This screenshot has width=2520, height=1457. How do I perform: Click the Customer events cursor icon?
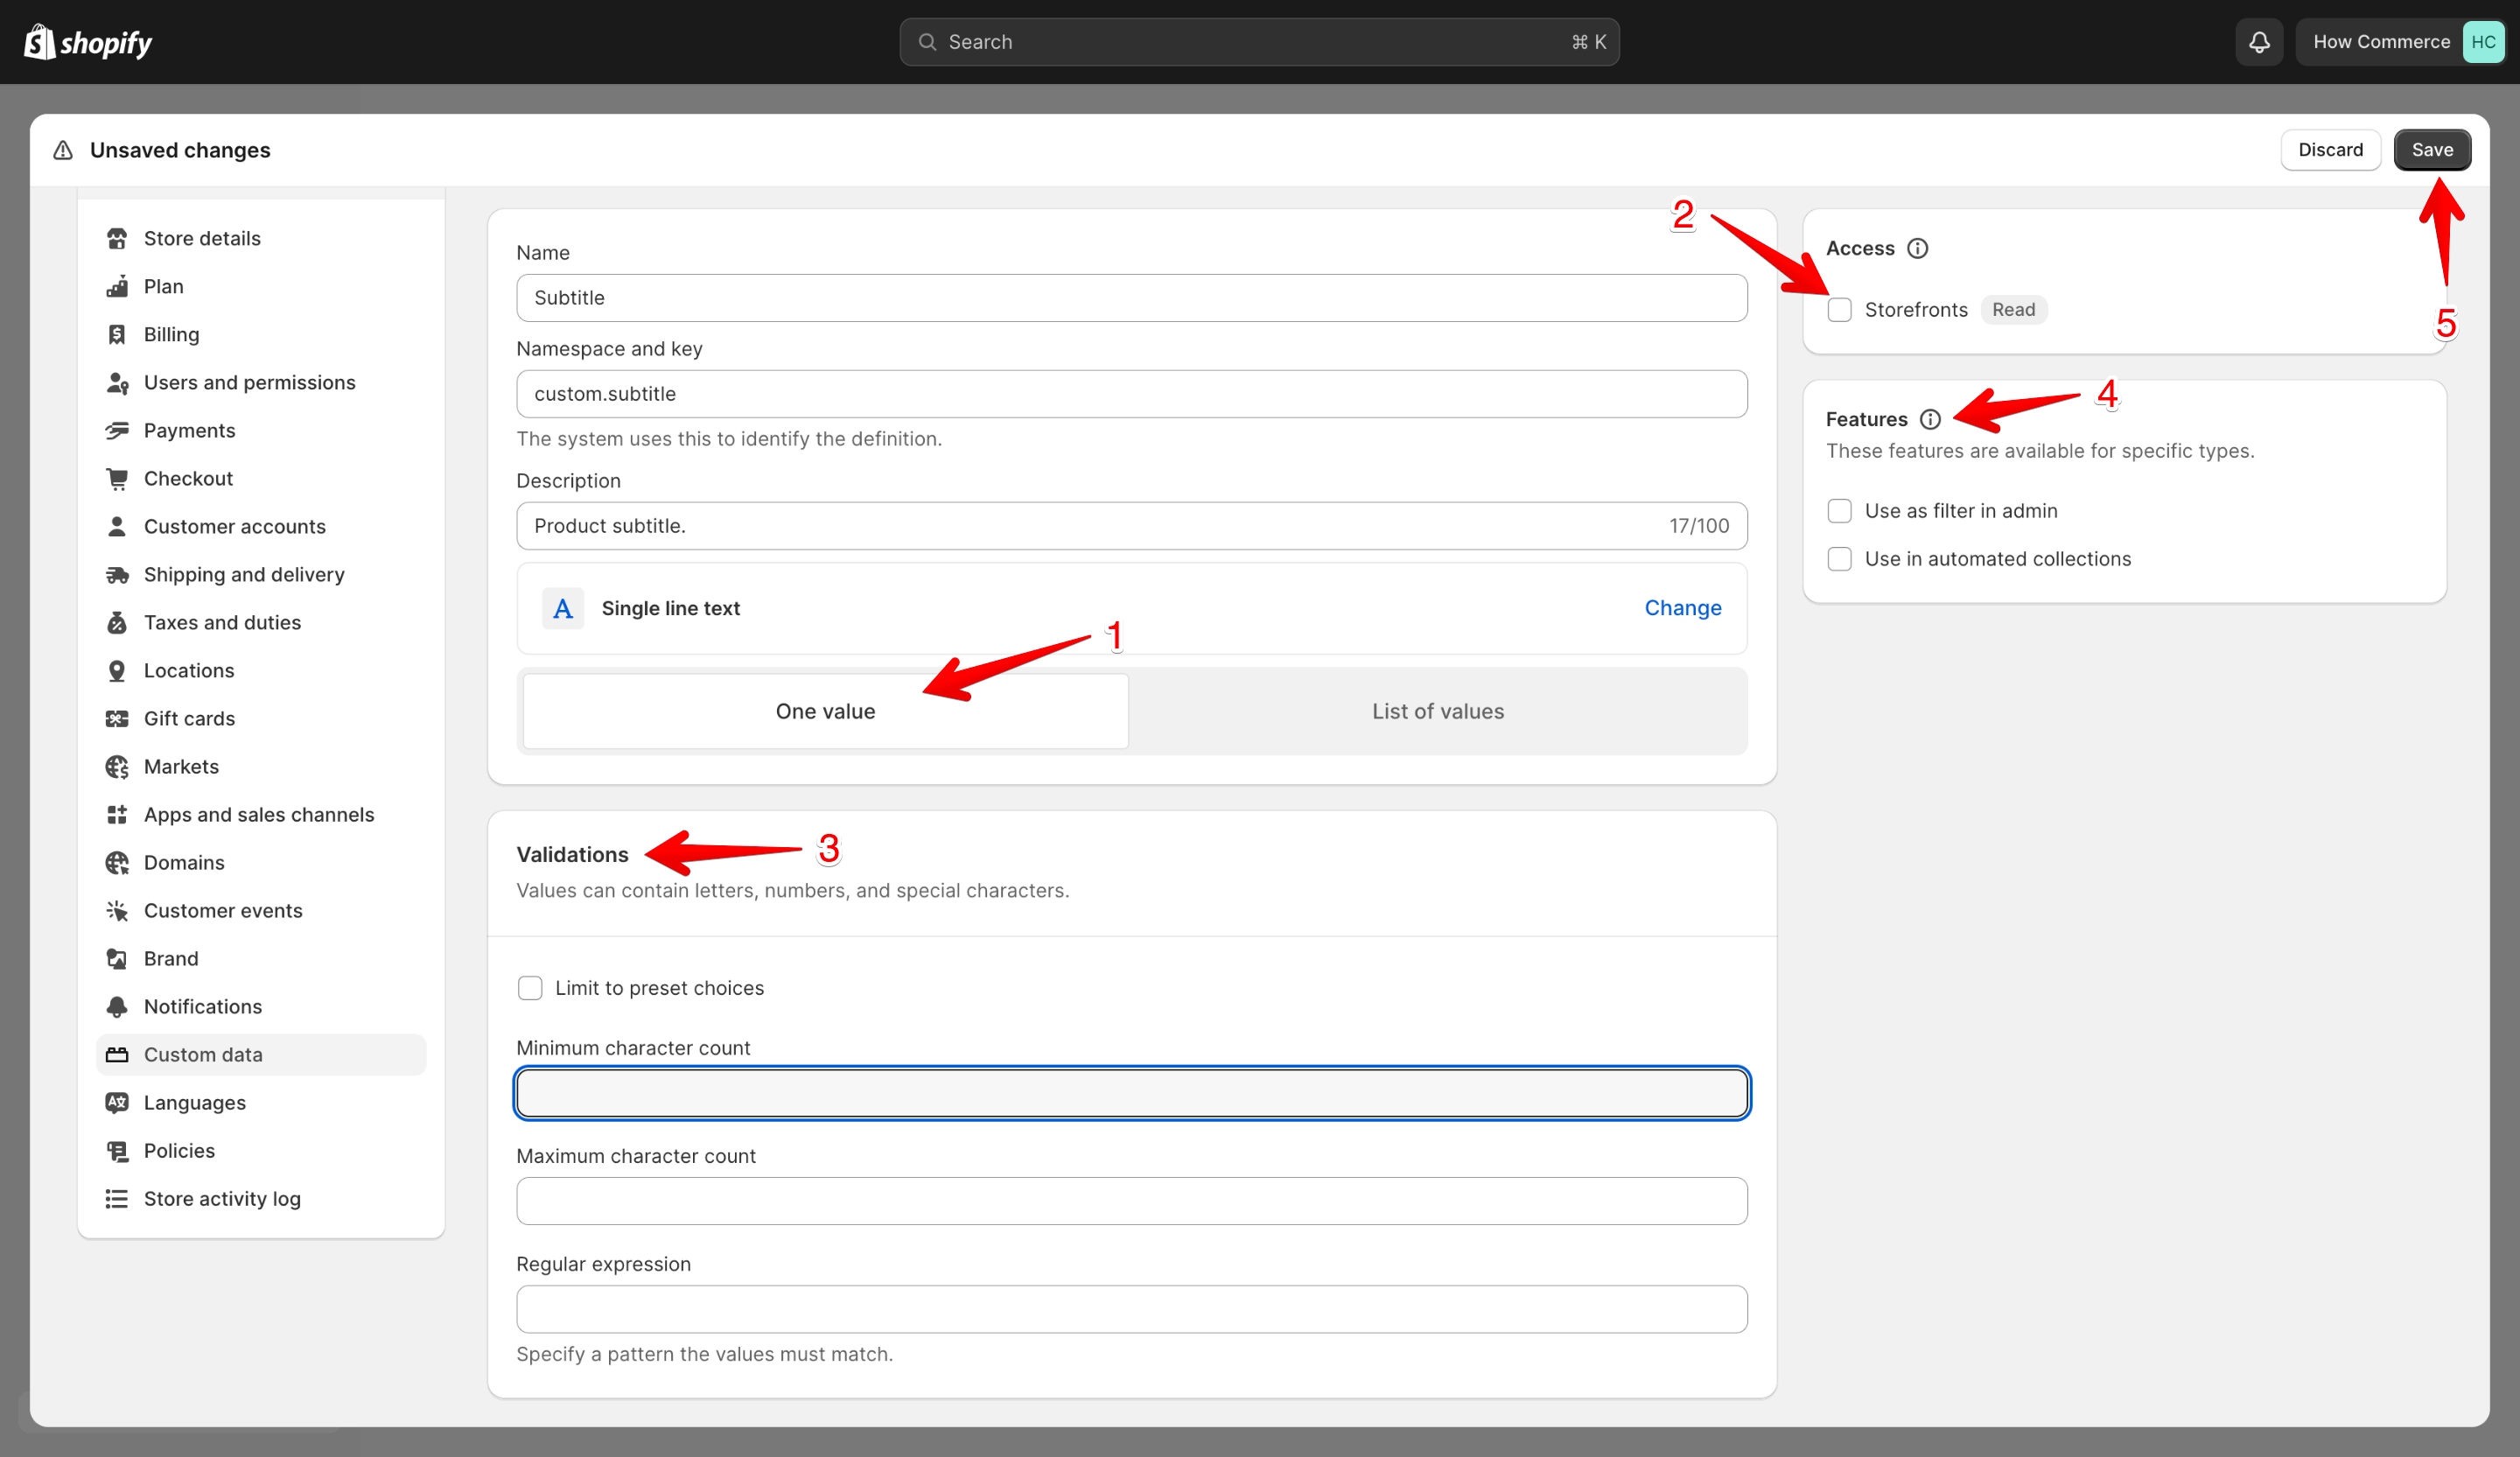coord(117,910)
